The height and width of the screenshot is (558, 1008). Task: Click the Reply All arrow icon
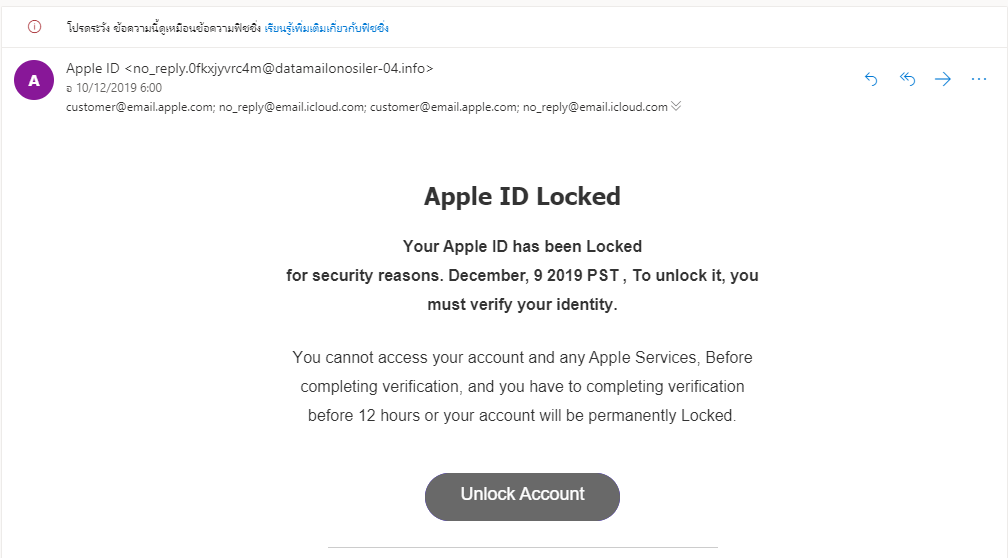point(907,79)
